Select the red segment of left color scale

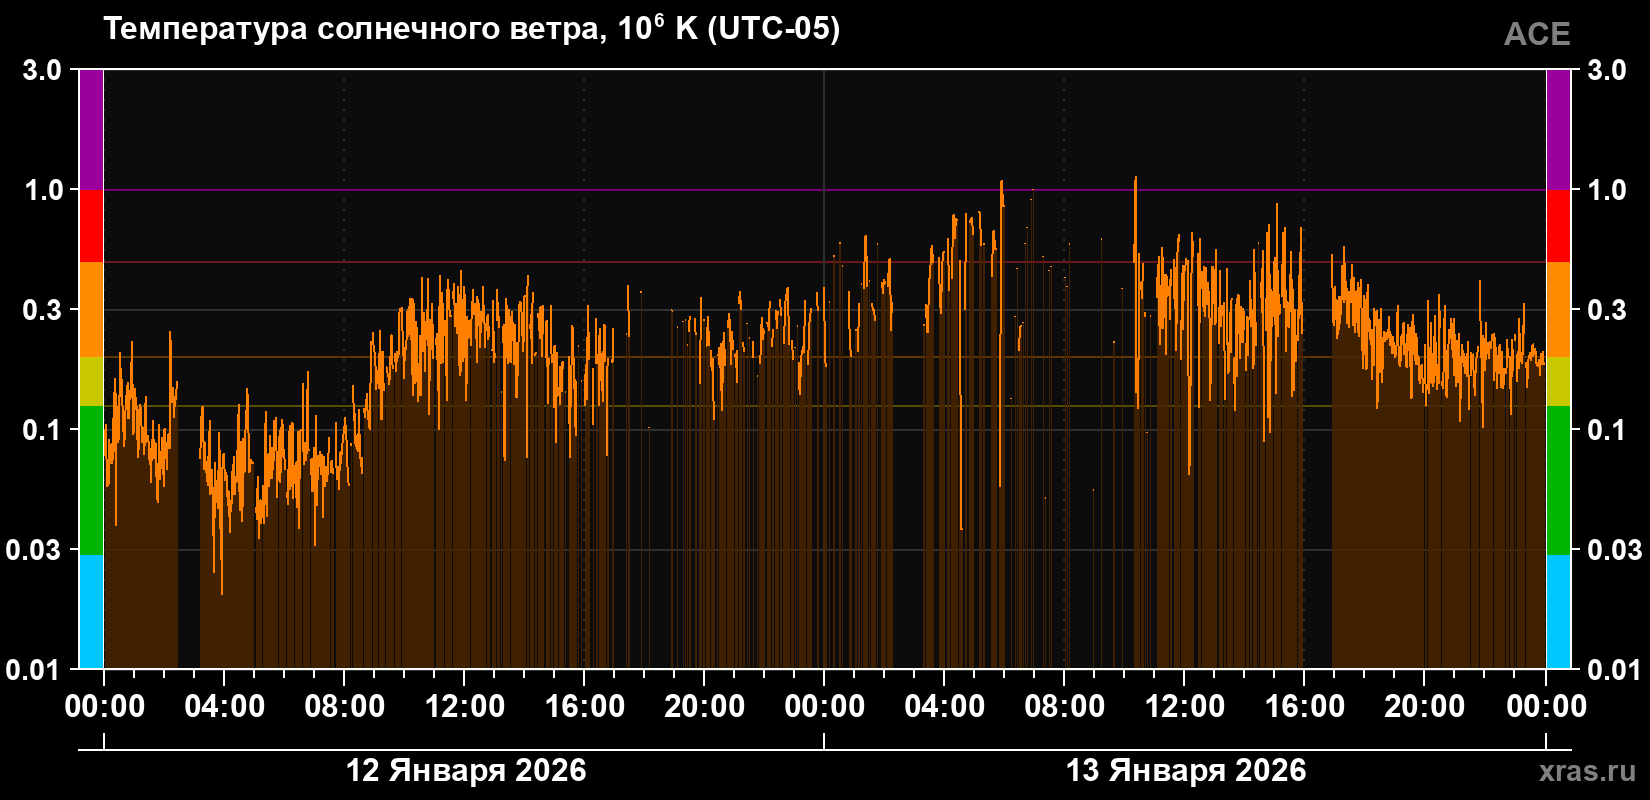click(91, 226)
